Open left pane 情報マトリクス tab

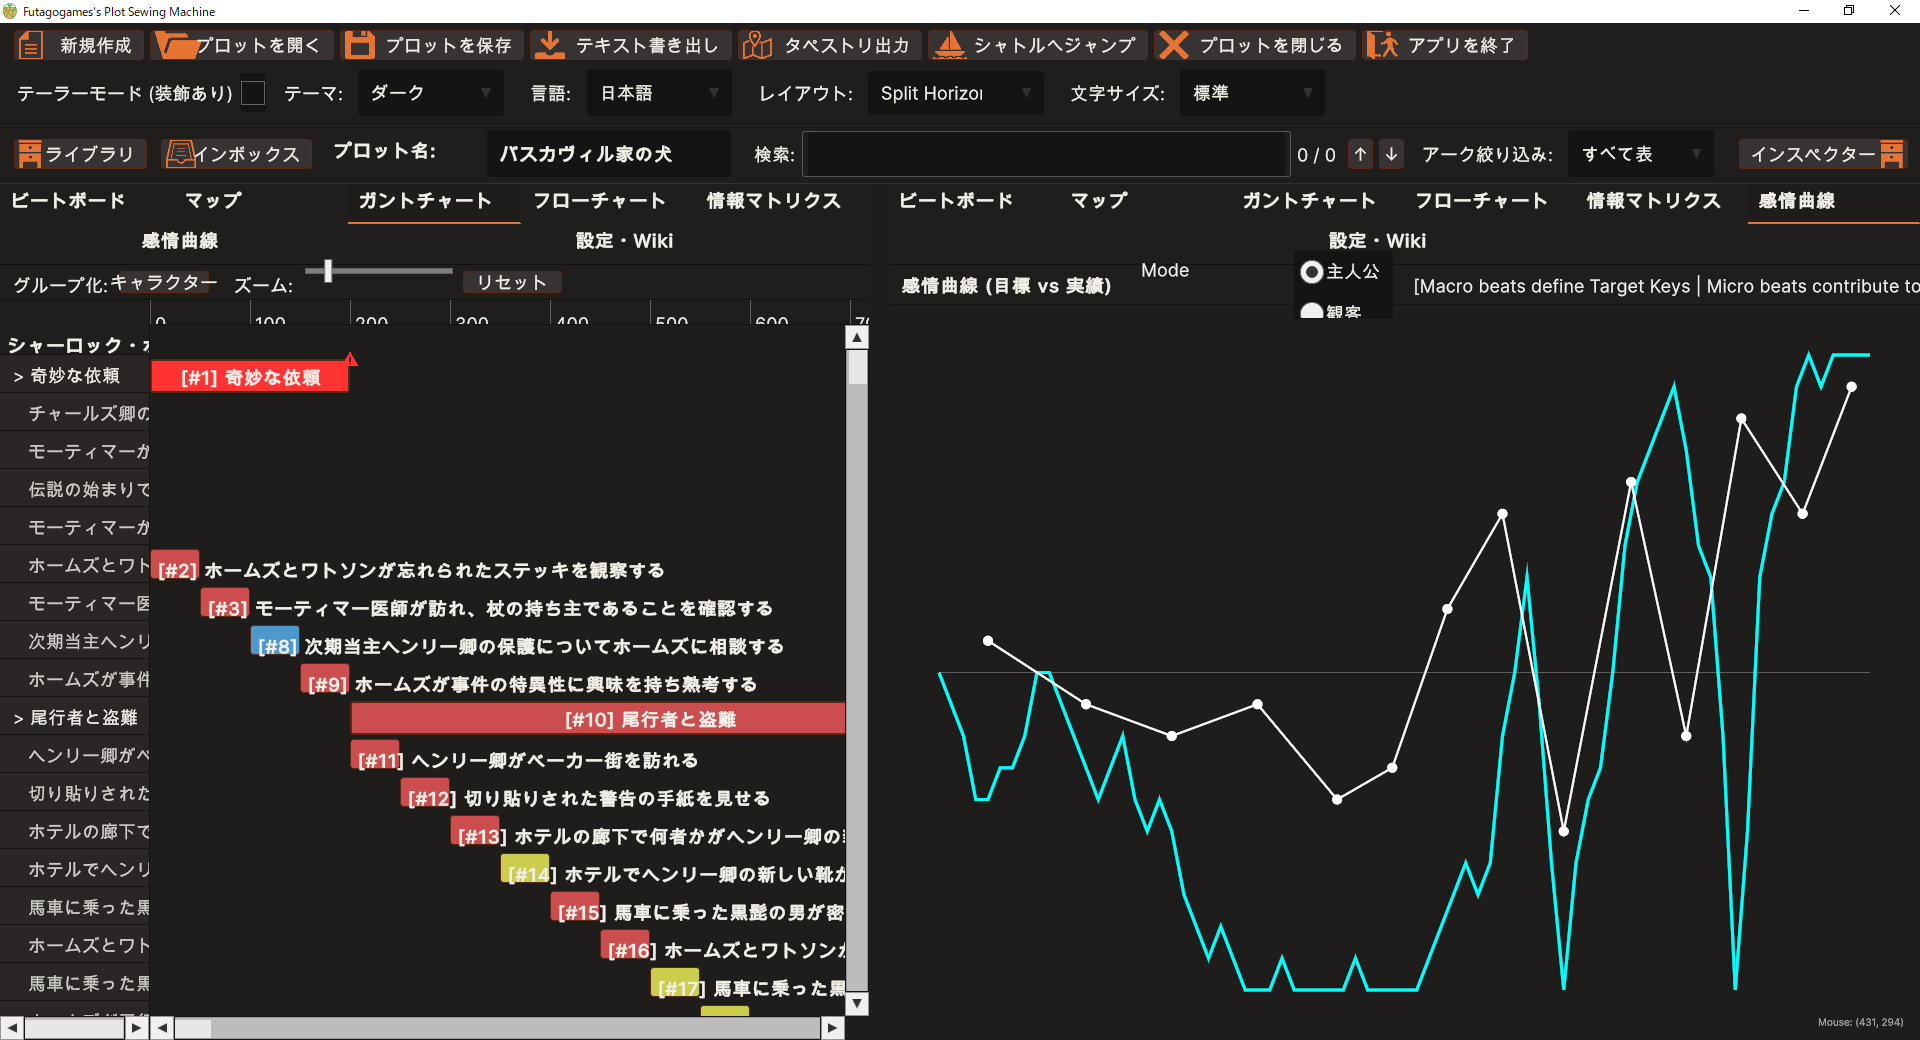(x=774, y=201)
